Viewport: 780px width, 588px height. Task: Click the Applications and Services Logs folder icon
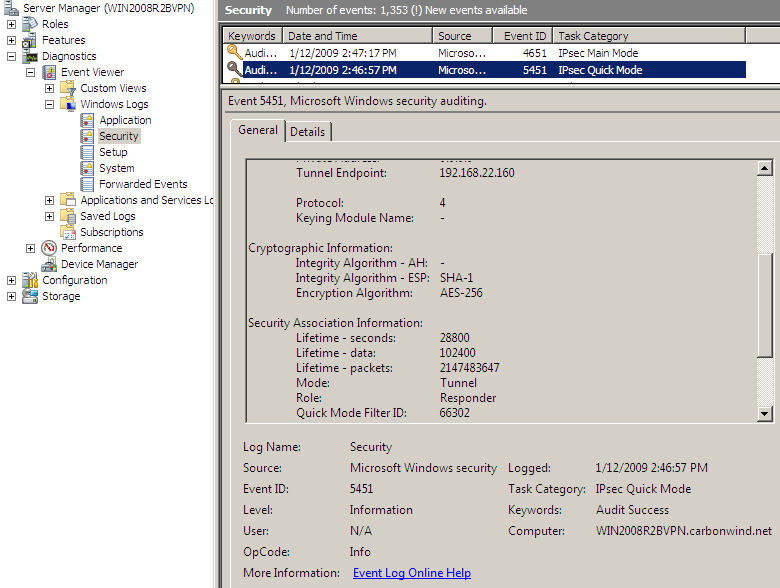68,200
